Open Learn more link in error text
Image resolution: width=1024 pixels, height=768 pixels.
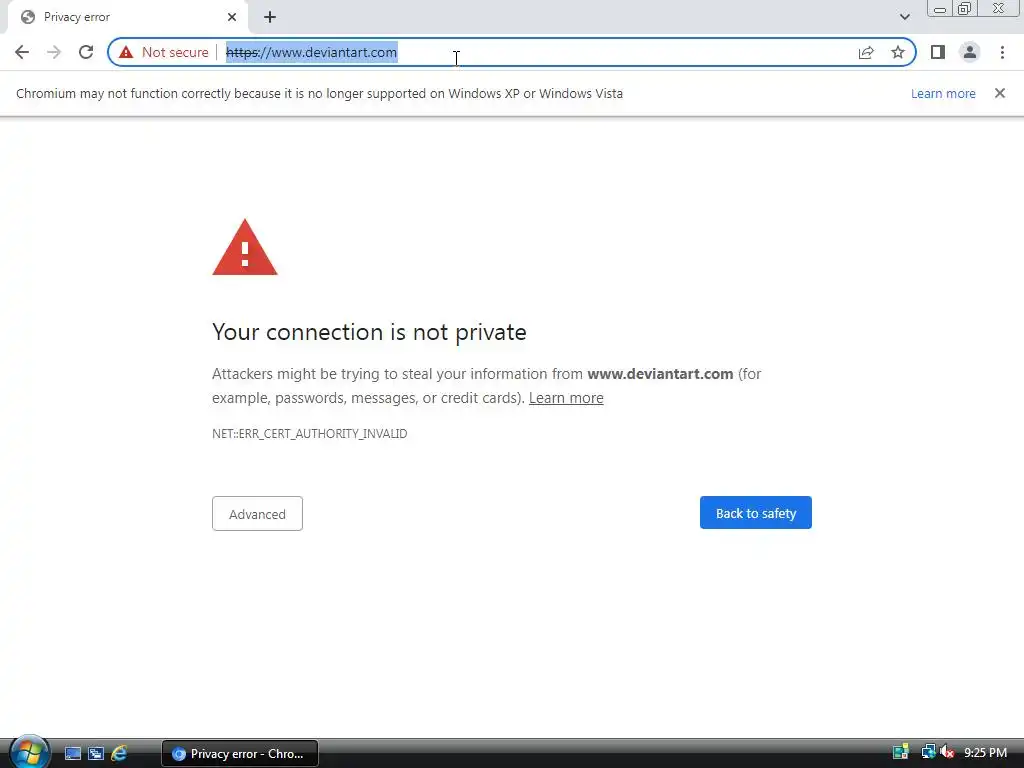click(x=566, y=398)
